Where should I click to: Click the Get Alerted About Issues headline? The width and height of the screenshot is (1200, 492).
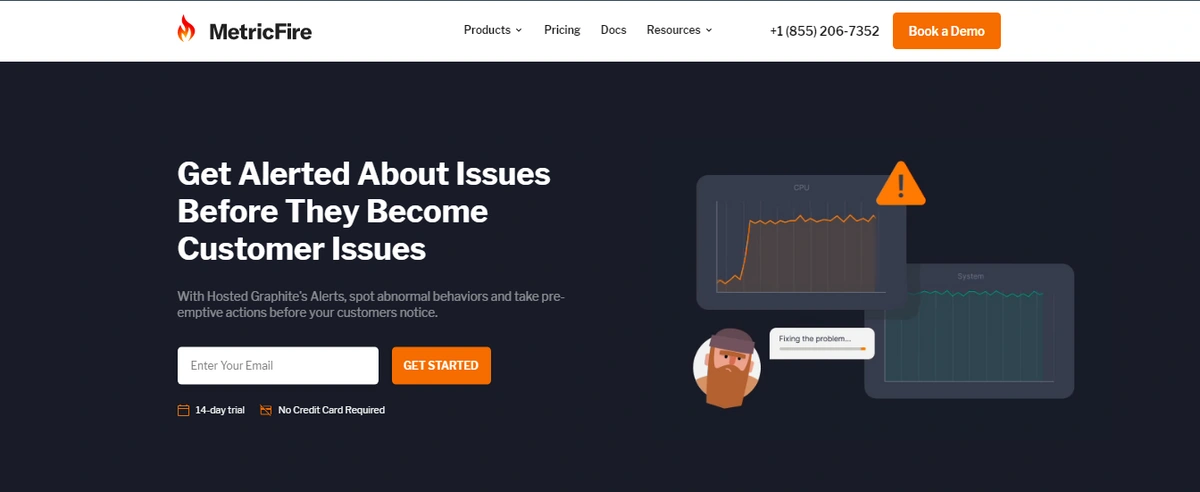point(364,211)
